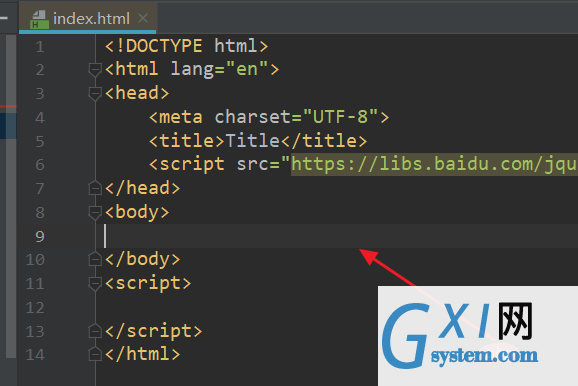The width and height of the screenshot is (578, 386).
Task: Click the HTML file icon on index.html tab
Action: point(39,19)
